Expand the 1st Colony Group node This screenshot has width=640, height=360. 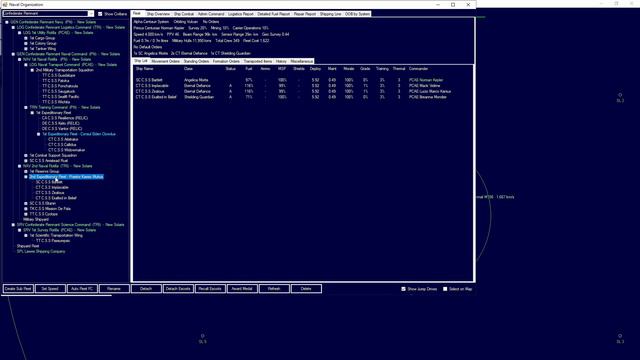[x=26, y=43]
